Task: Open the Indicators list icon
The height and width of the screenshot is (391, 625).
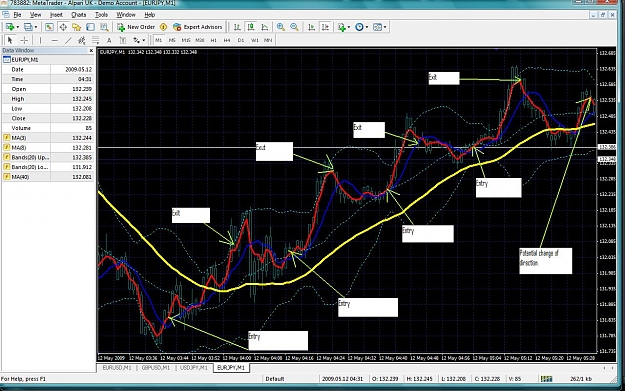Action: click(342, 27)
